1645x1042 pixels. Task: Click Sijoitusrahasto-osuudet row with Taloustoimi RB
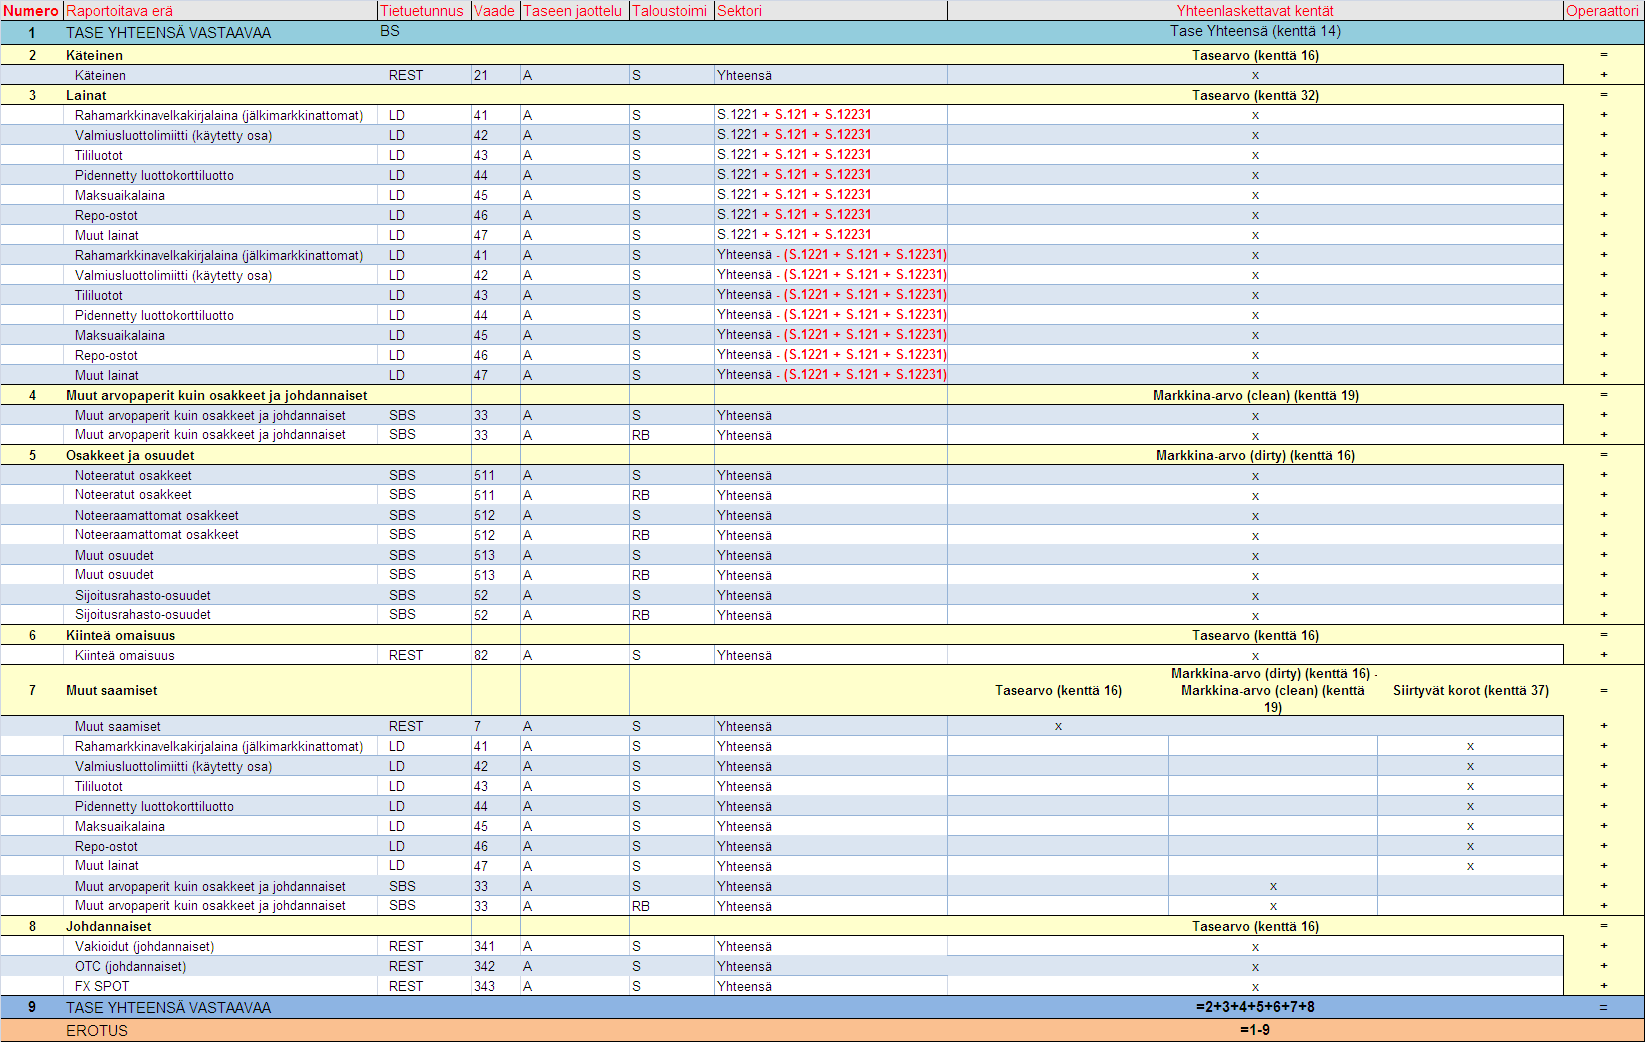point(143,615)
